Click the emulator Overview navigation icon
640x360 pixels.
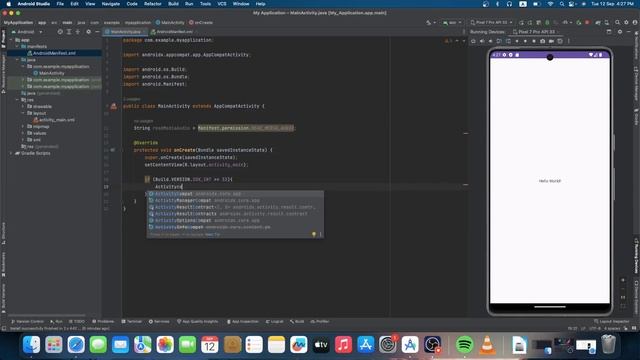[534, 41]
